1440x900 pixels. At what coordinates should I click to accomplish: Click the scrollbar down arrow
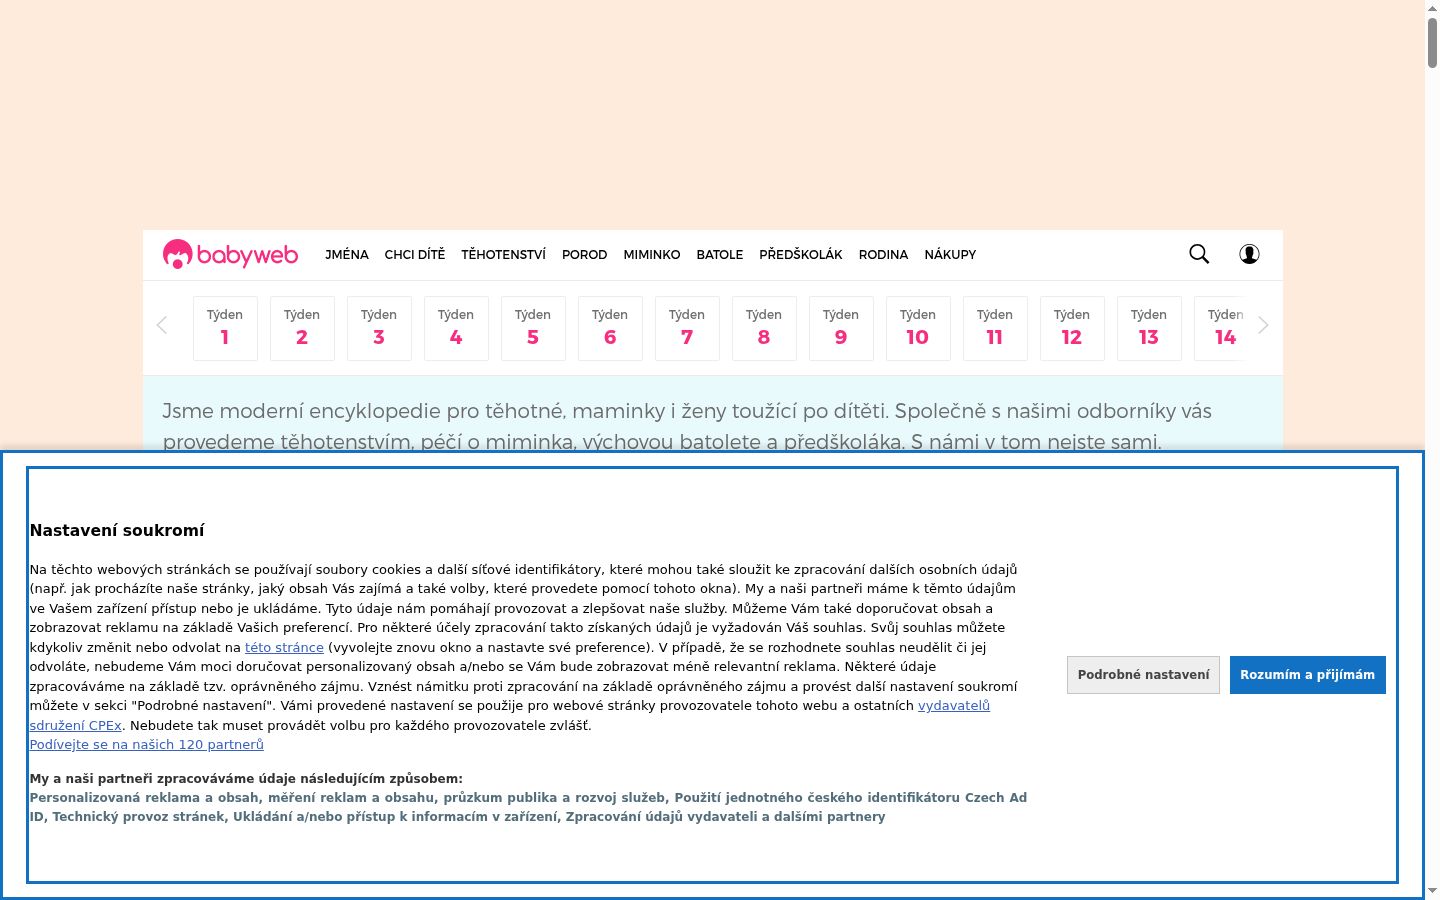coord(1432,891)
